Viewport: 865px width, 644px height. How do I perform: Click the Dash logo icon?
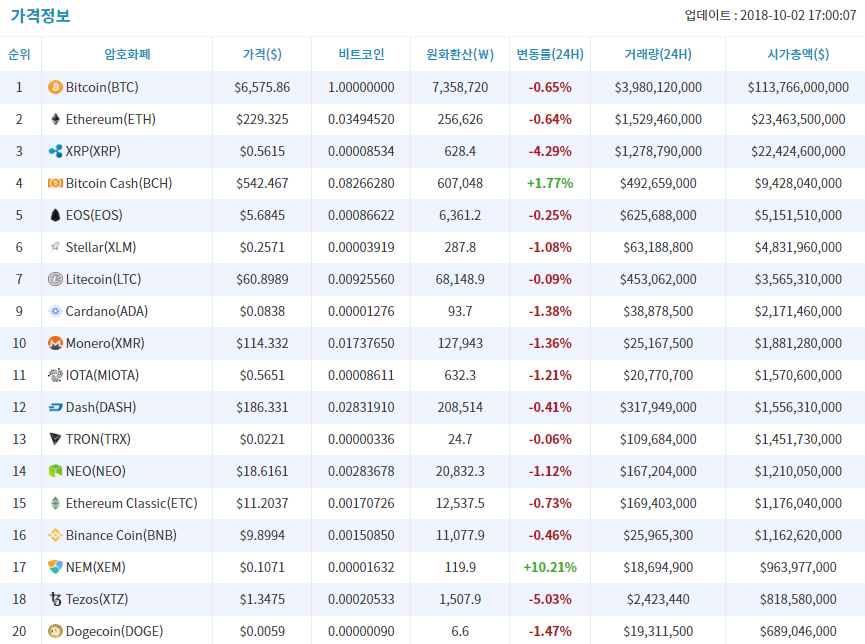click(x=55, y=407)
